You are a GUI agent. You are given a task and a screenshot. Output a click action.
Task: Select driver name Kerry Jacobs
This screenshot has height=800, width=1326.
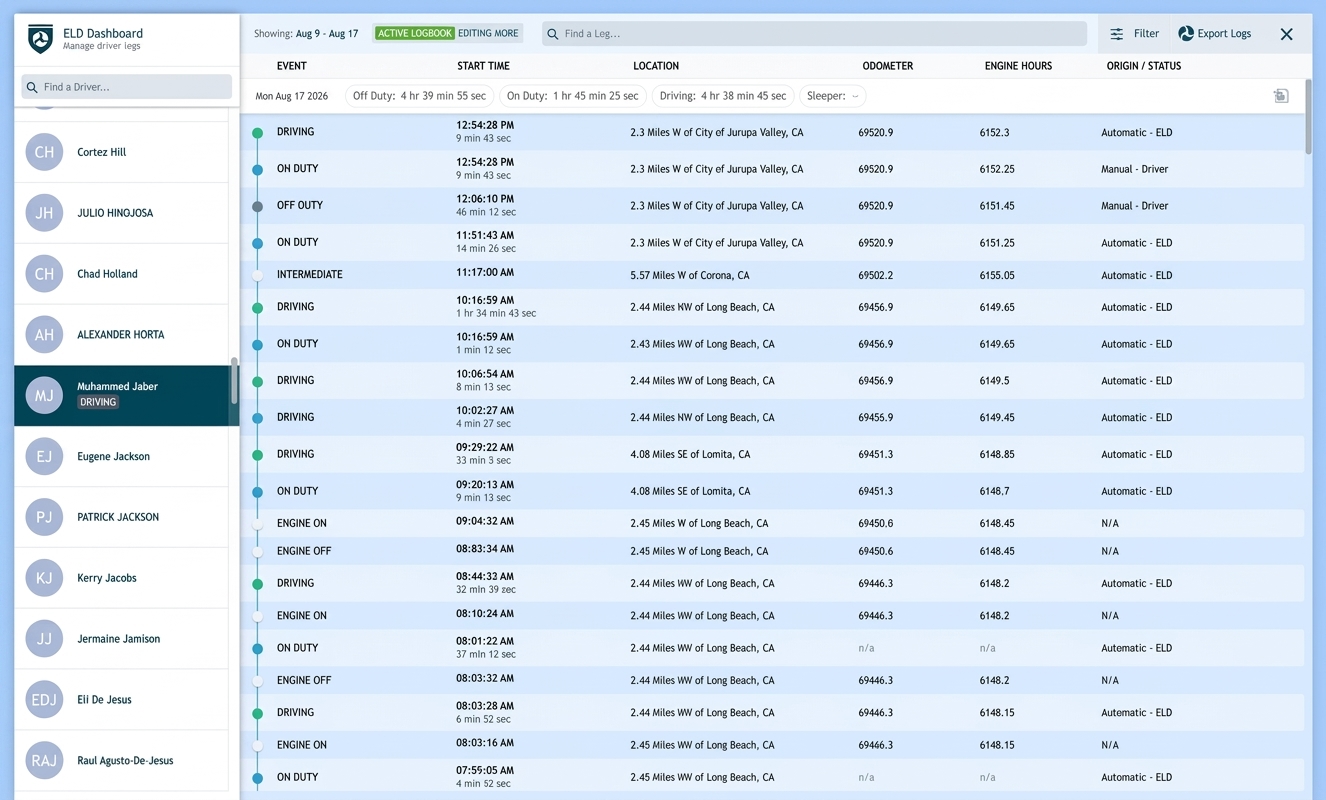(107, 578)
